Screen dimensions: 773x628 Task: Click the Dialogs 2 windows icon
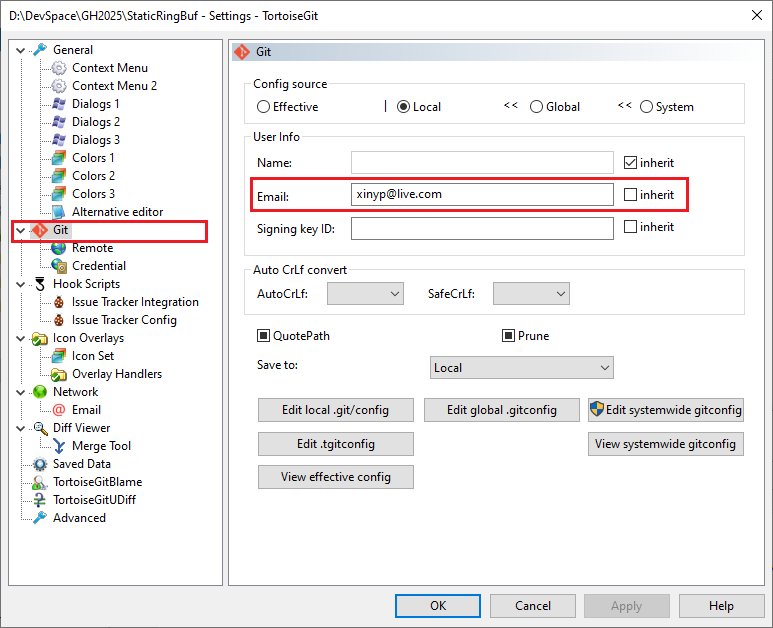tap(59, 122)
